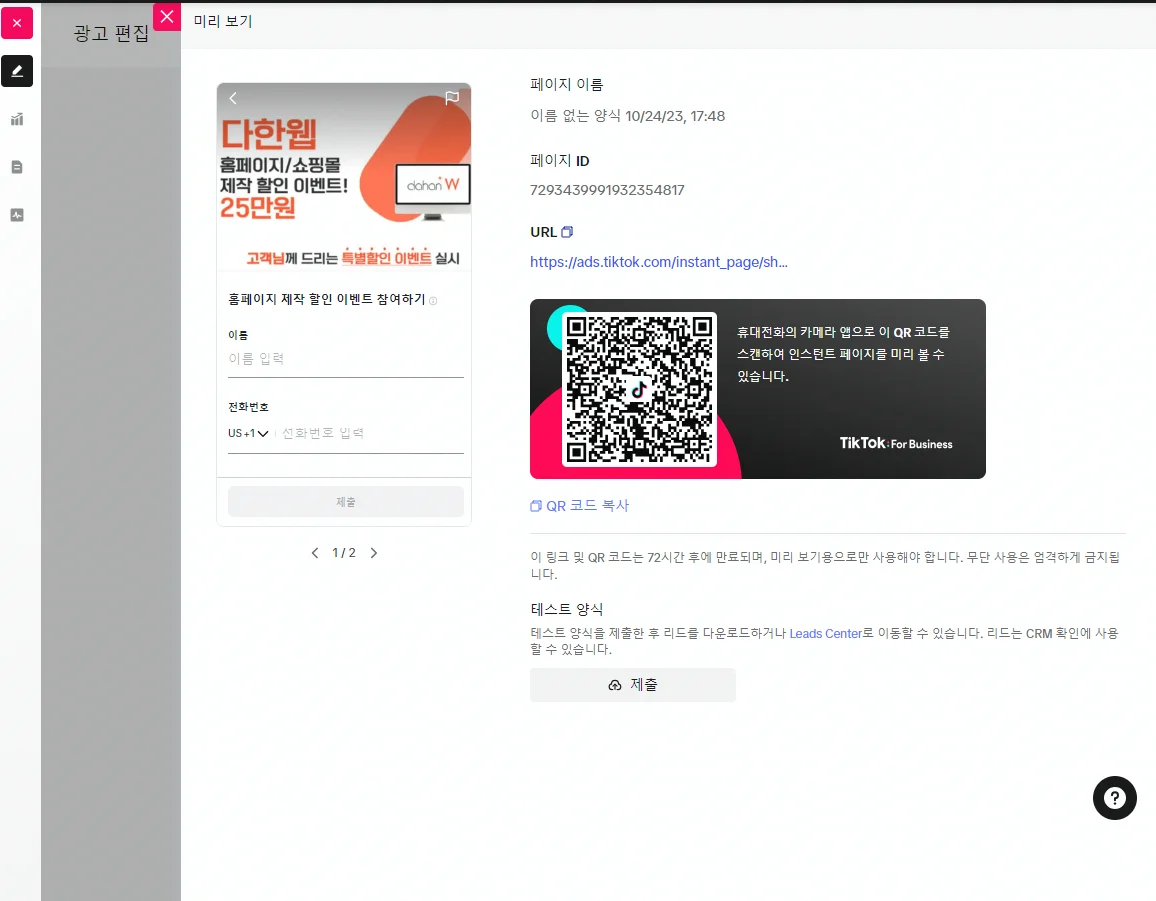Open the analytics chart icon in sidebar

16,119
